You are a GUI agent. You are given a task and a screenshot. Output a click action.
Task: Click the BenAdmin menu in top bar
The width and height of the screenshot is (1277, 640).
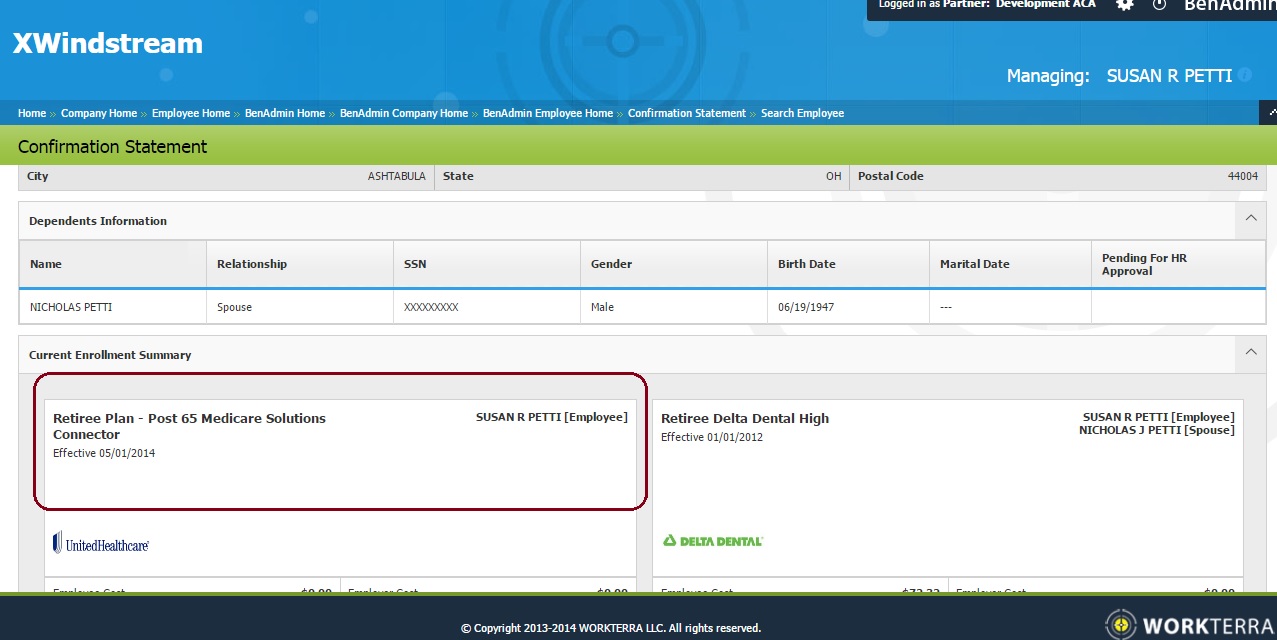click(1229, 6)
